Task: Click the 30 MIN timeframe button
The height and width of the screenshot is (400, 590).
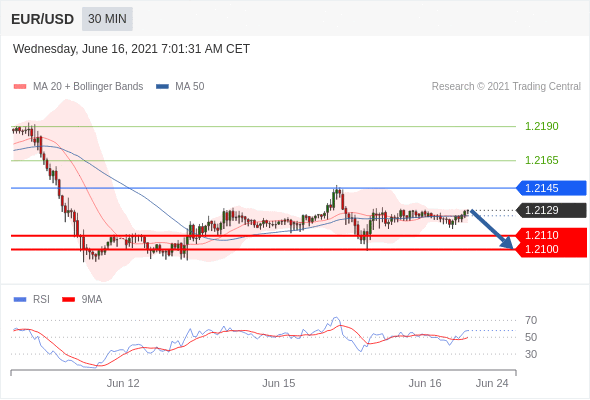Action: (107, 18)
